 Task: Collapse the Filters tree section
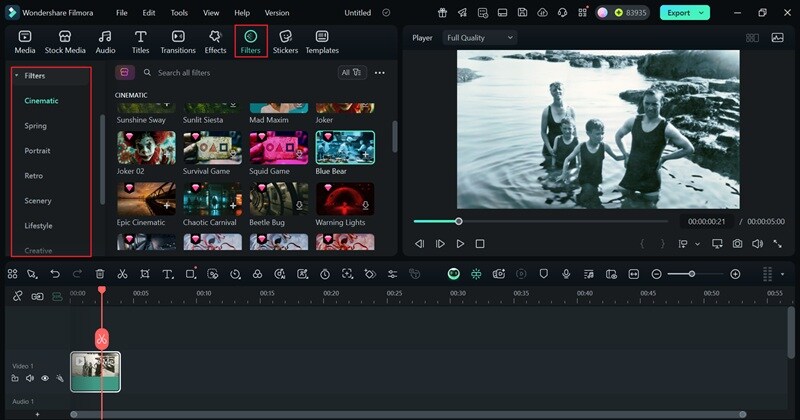tap(17, 76)
